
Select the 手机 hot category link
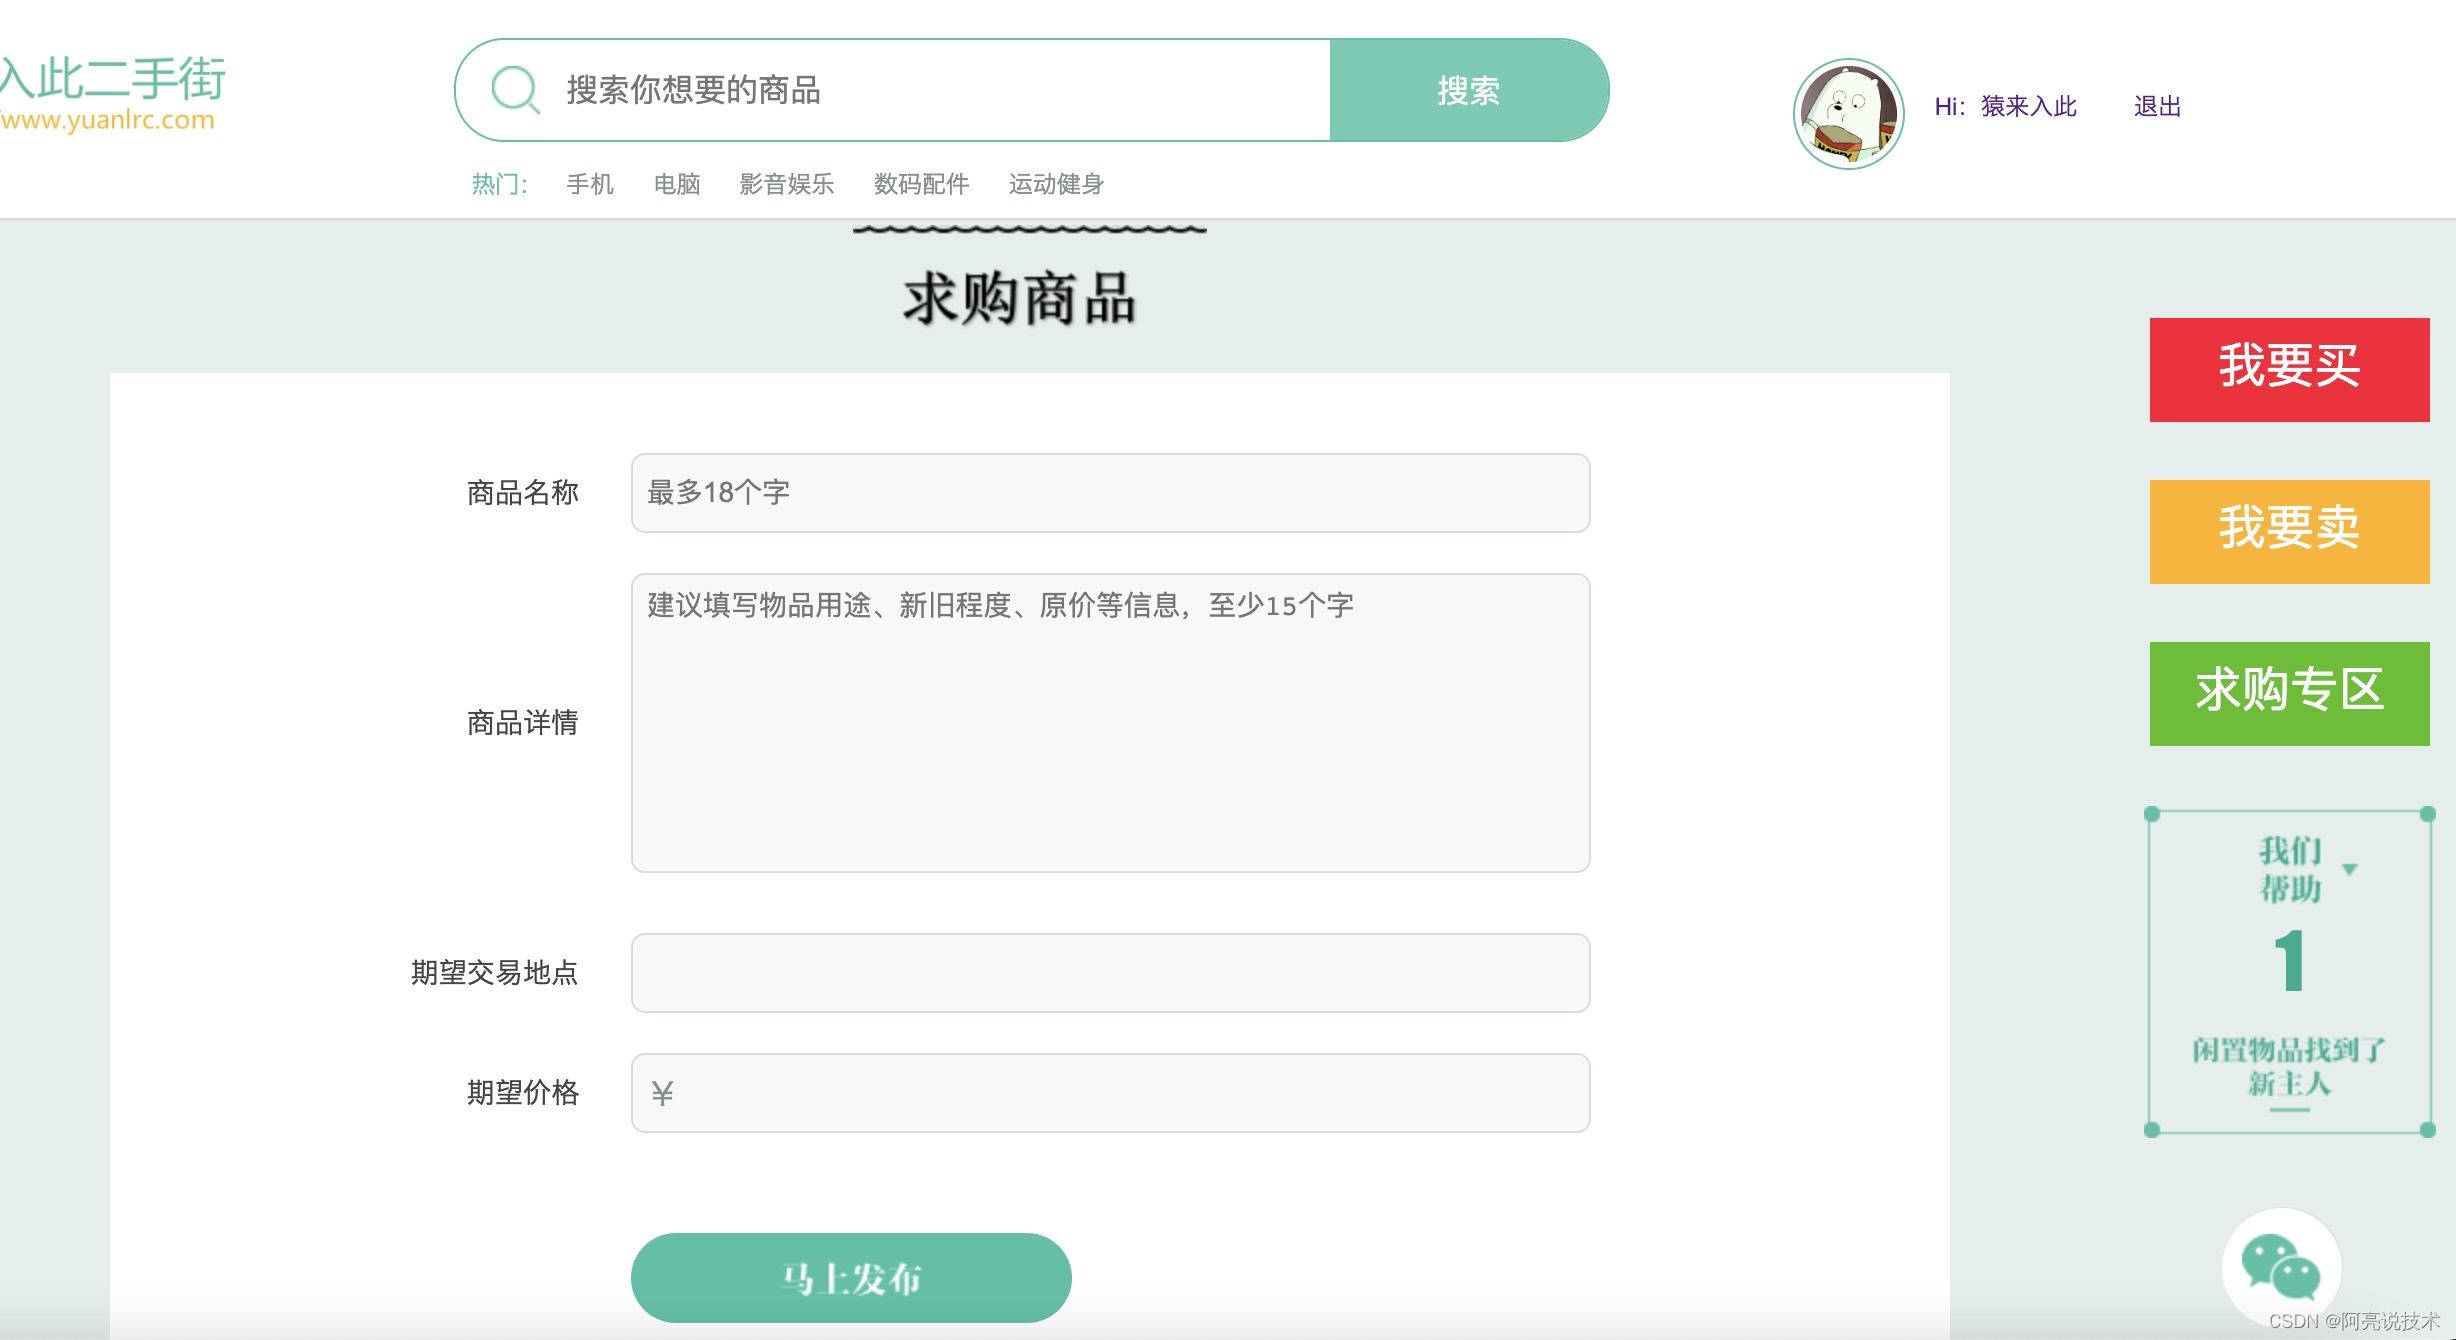[590, 184]
